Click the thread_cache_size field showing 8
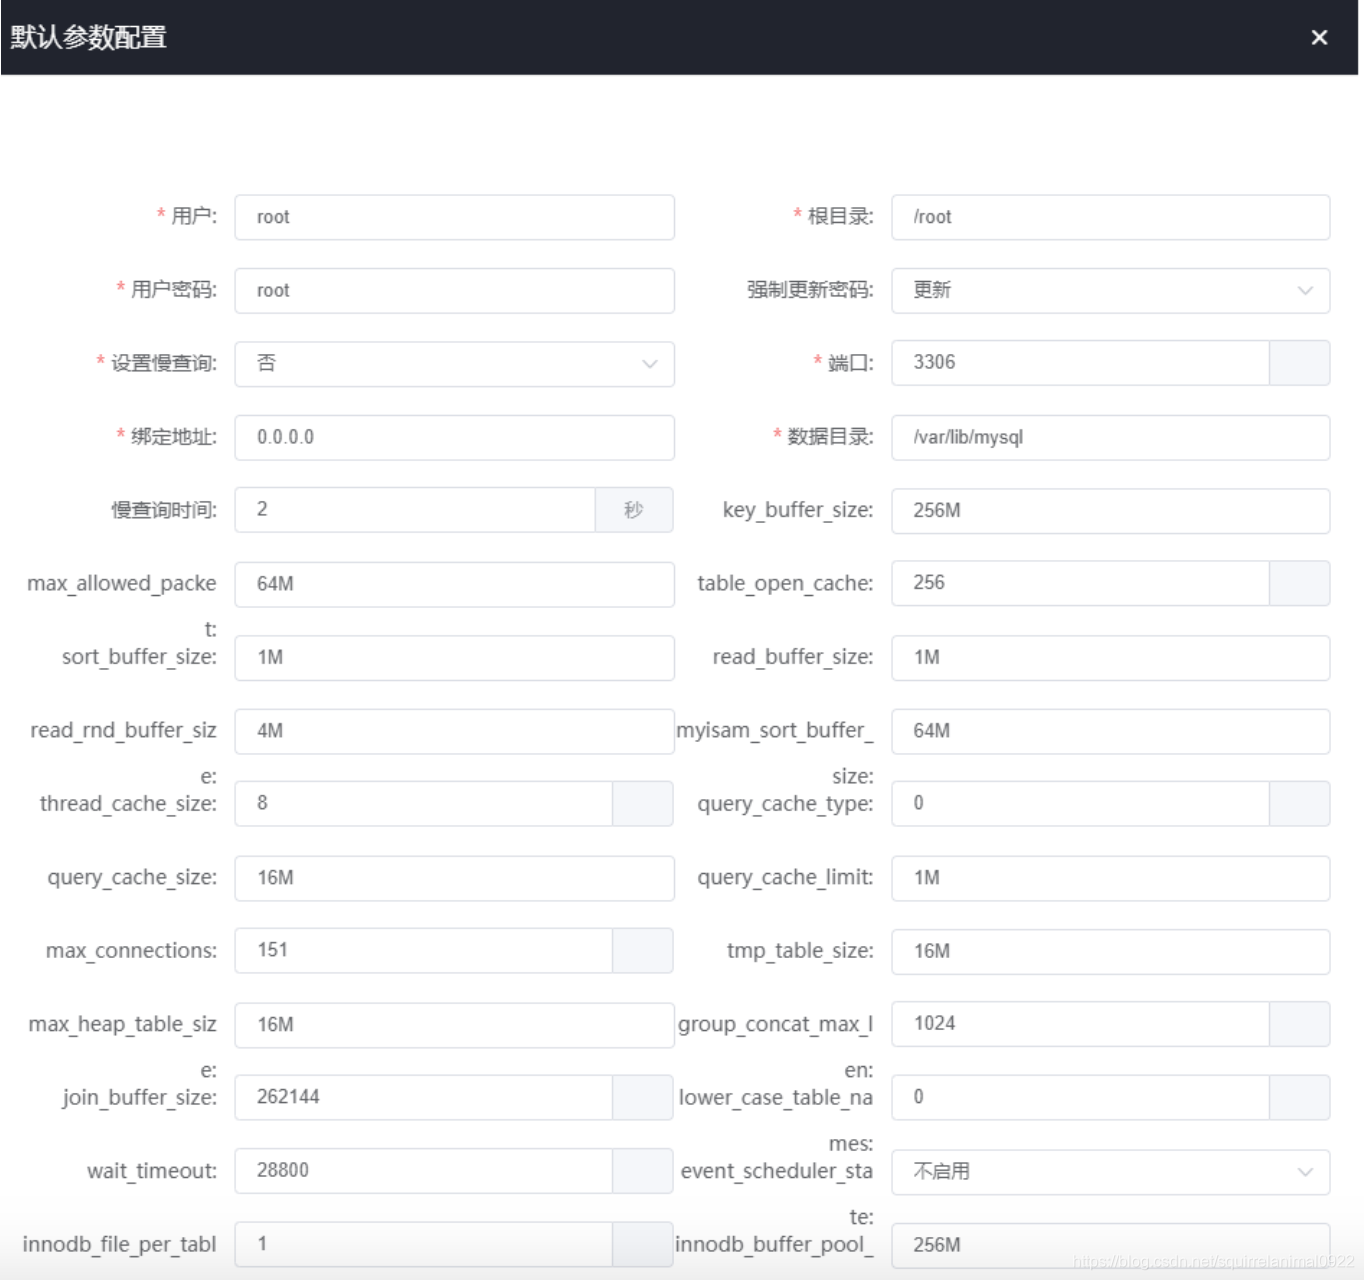 (x=423, y=804)
